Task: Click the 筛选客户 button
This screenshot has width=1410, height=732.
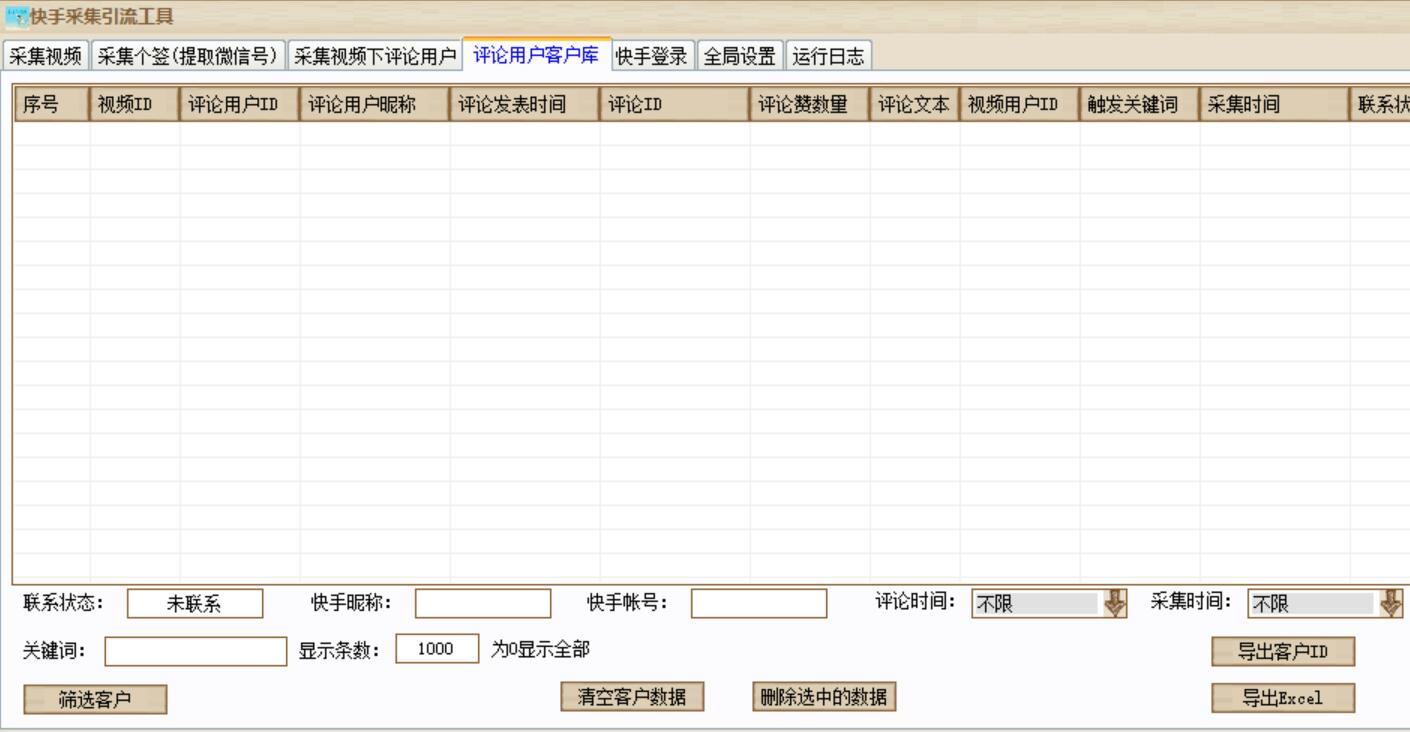Action: [x=95, y=697]
